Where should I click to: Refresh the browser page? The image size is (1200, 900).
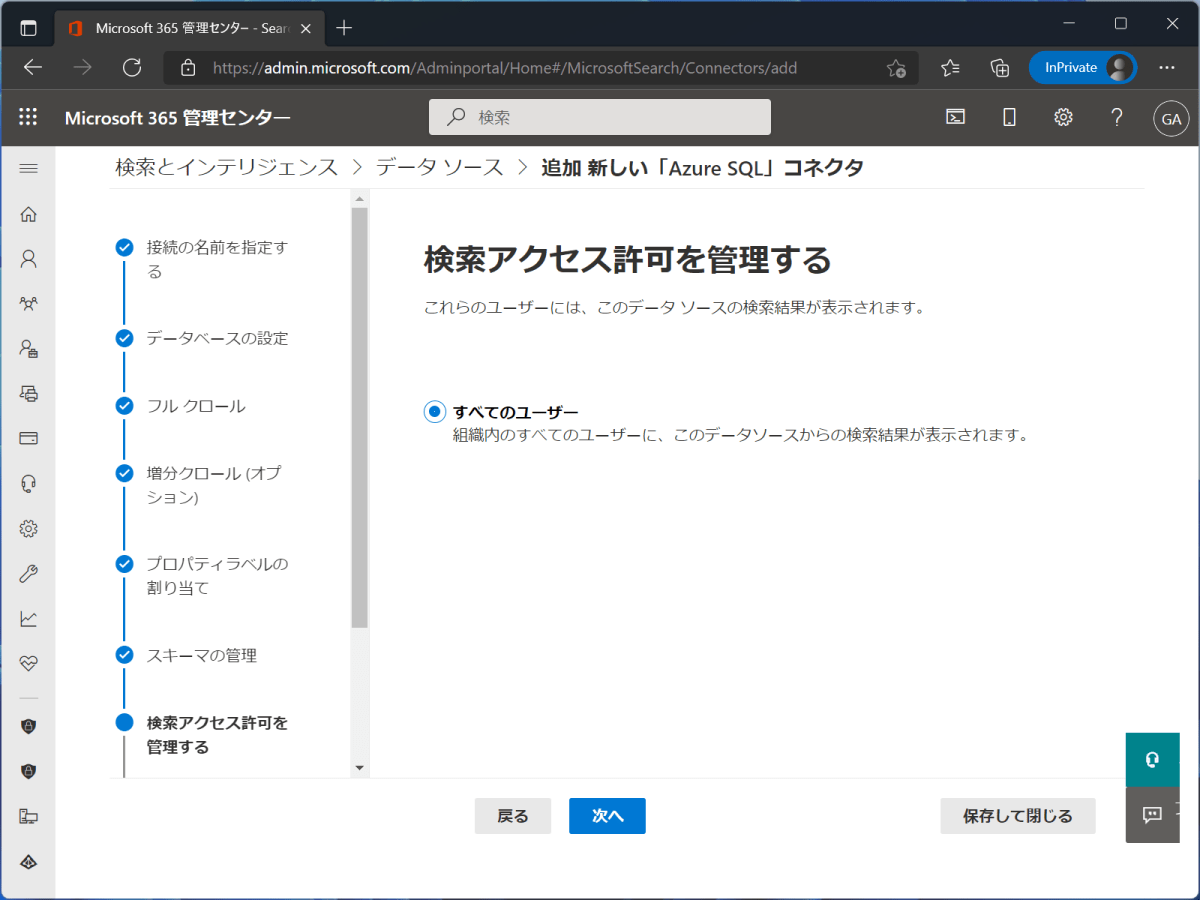click(131, 68)
